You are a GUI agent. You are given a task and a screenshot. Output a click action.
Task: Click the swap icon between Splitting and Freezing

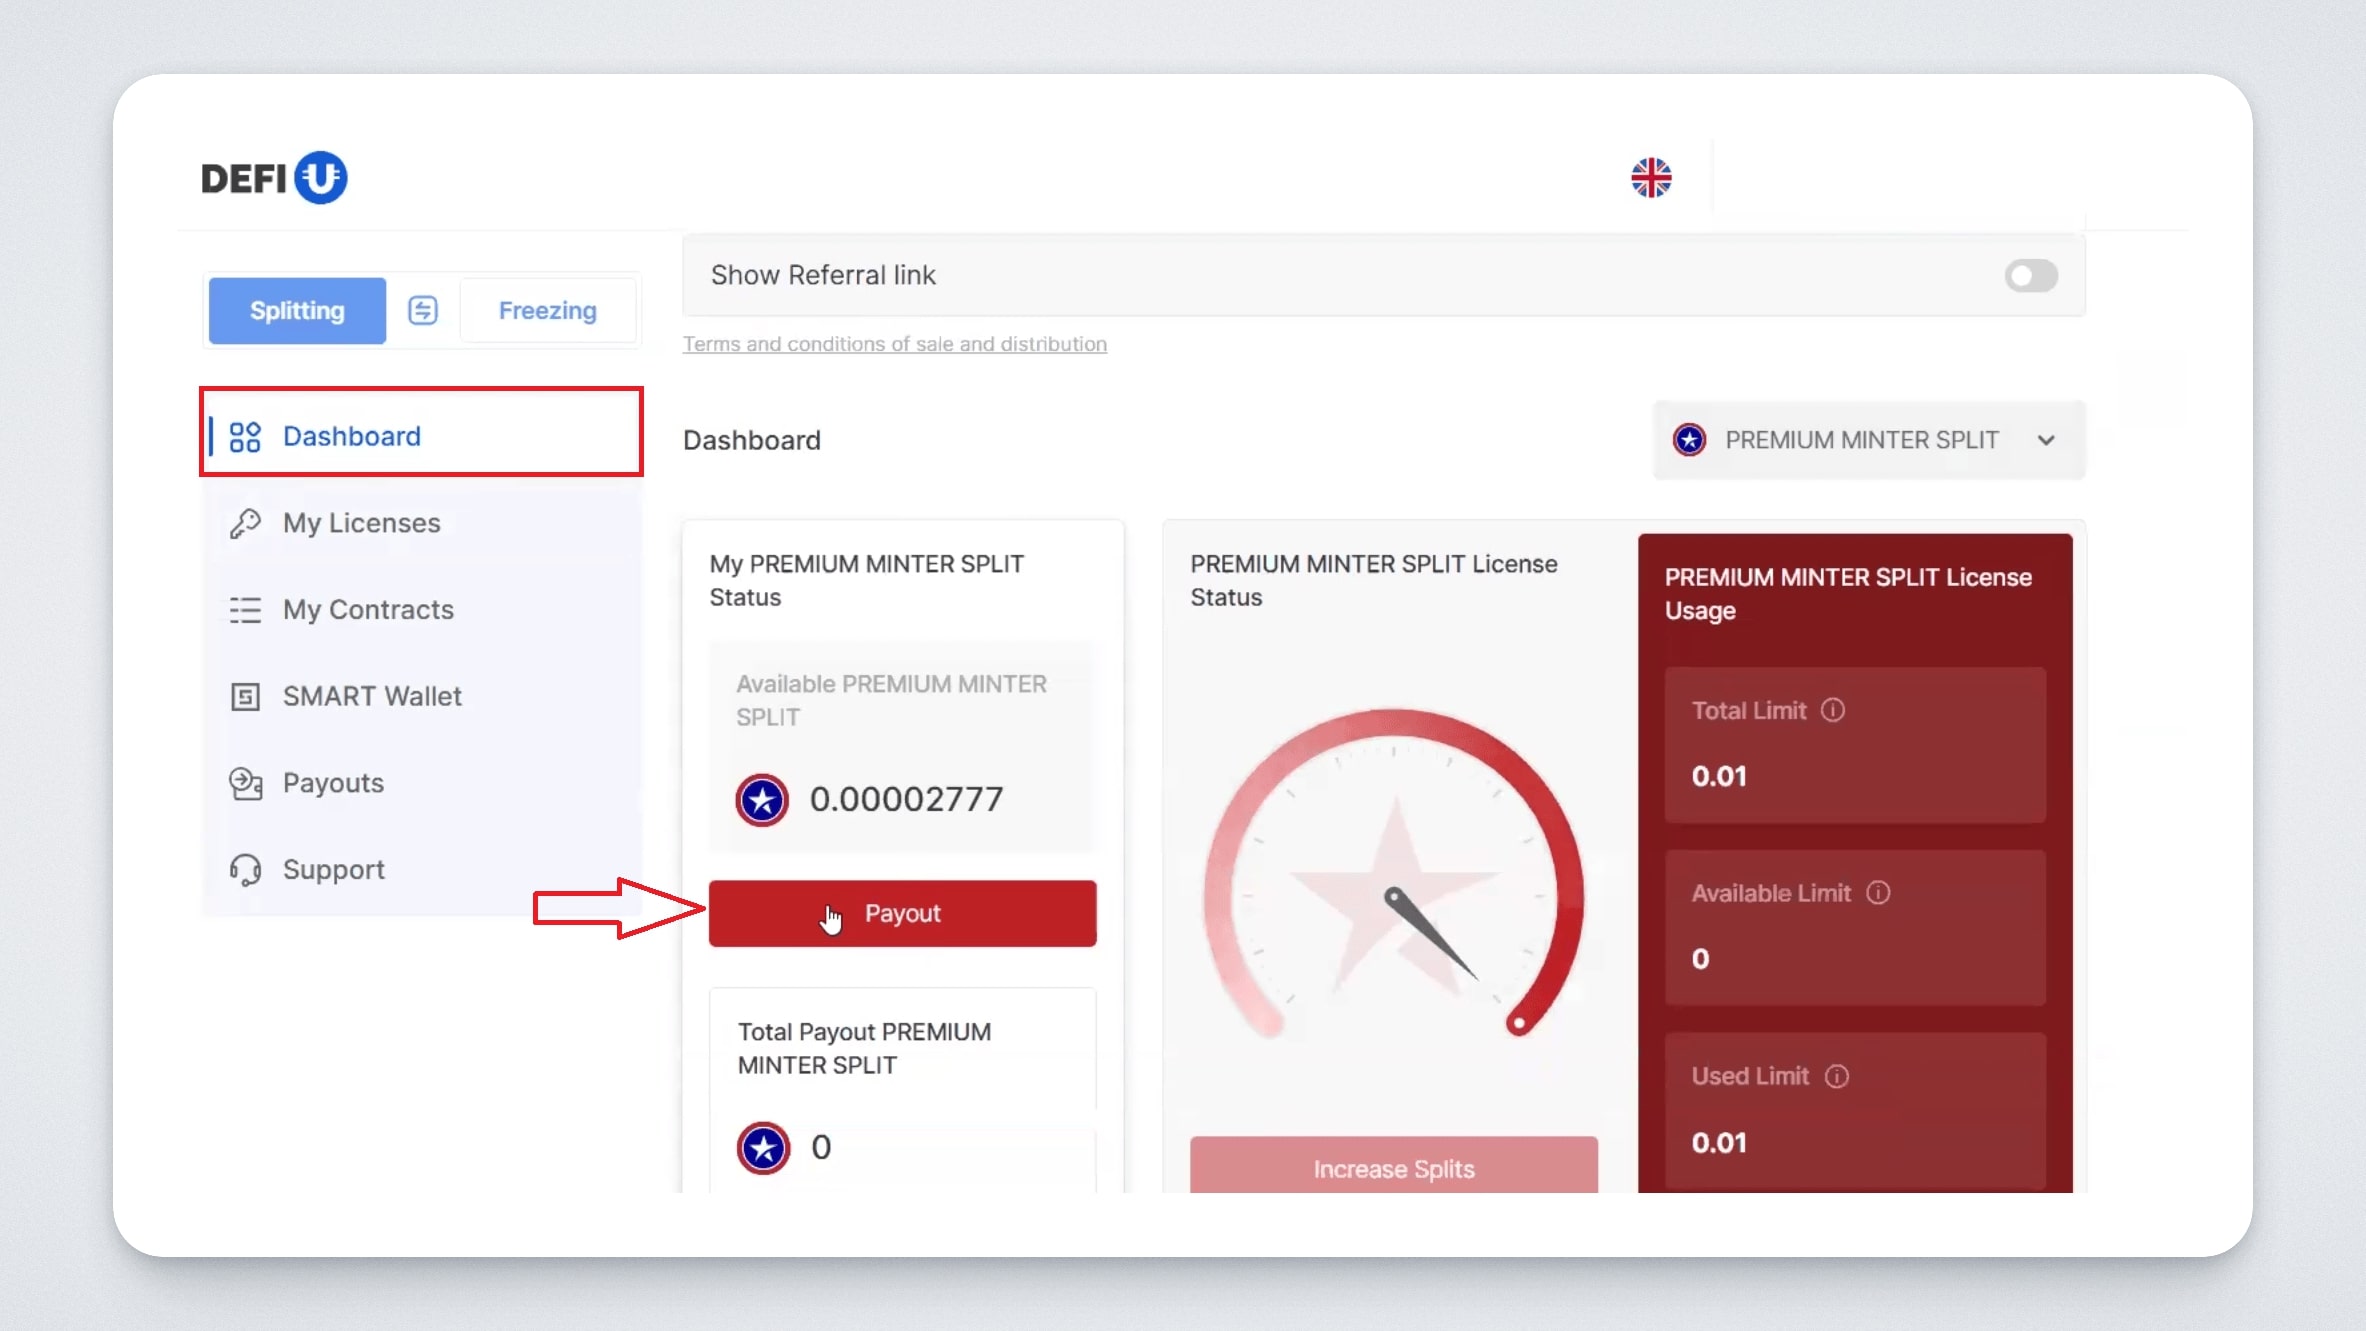pos(423,310)
